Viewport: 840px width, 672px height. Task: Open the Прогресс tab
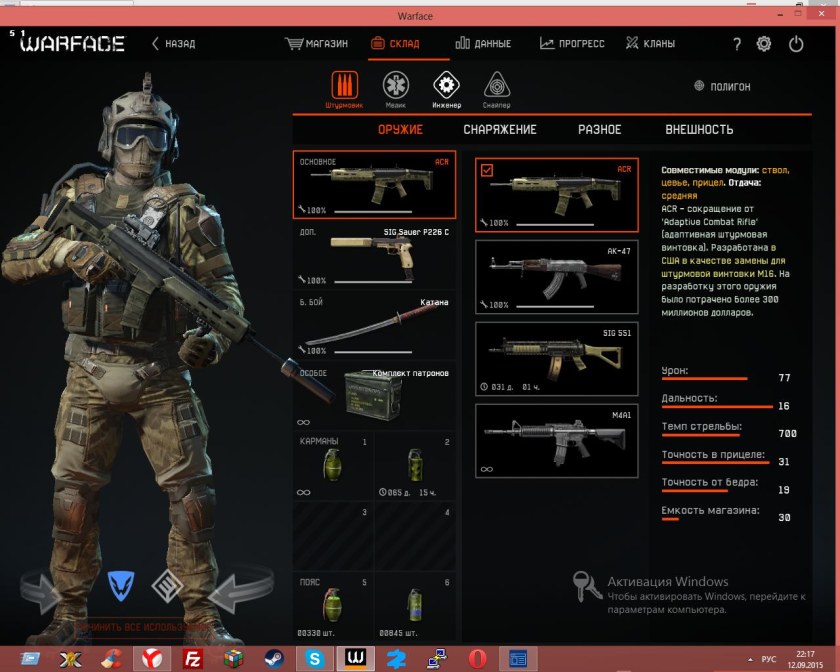click(572, 43)
